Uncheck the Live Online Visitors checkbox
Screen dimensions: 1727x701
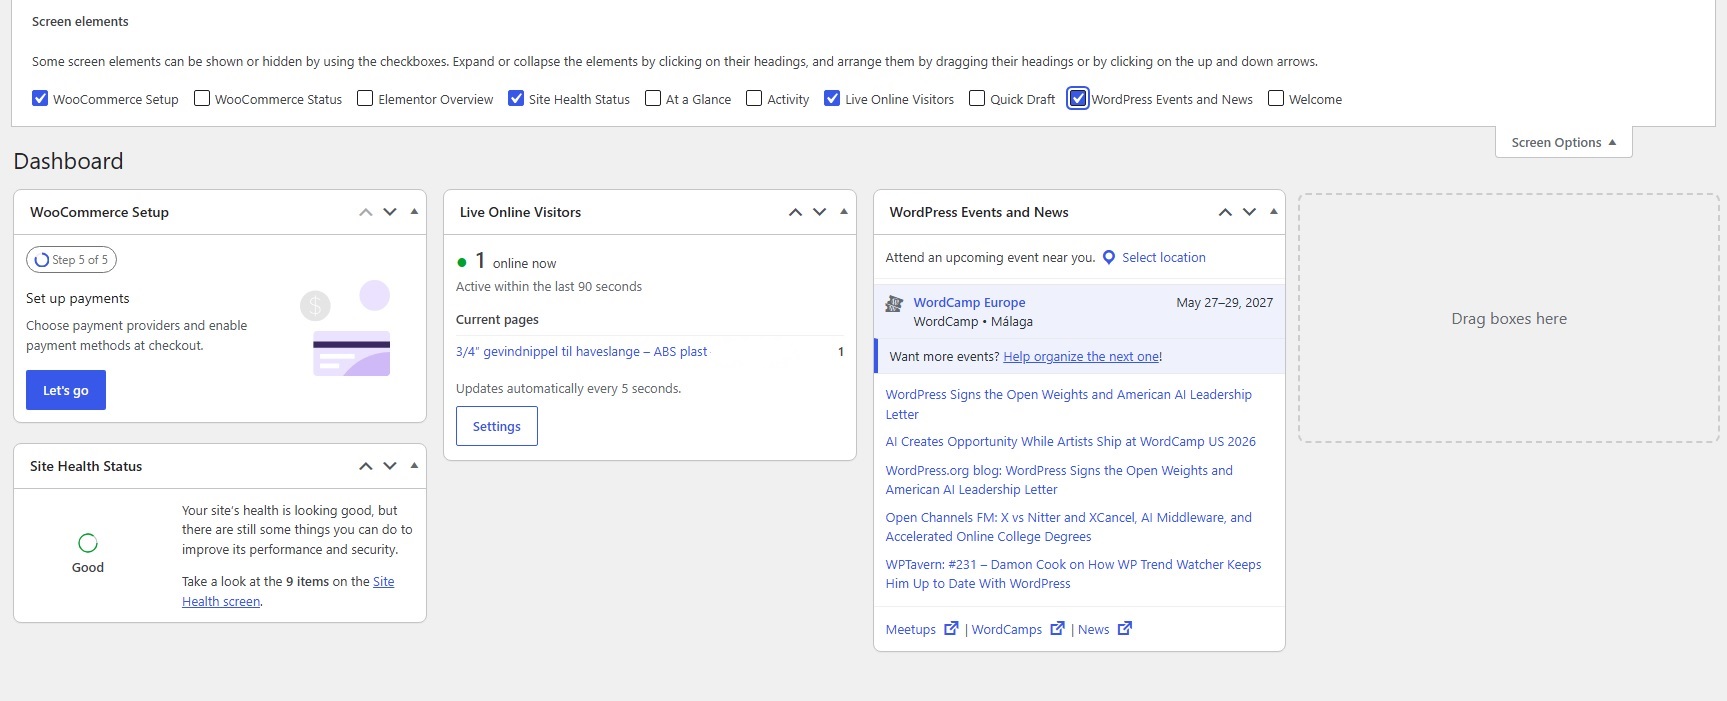point(832,98)
